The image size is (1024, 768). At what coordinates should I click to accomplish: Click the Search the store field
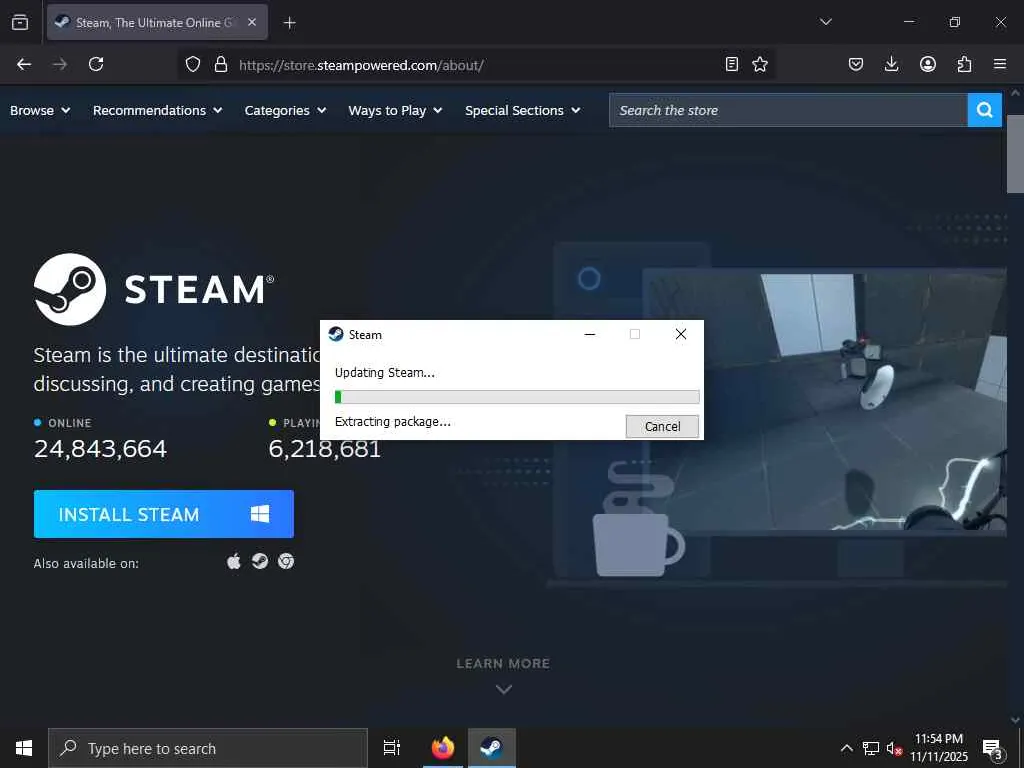click(788, 110)
